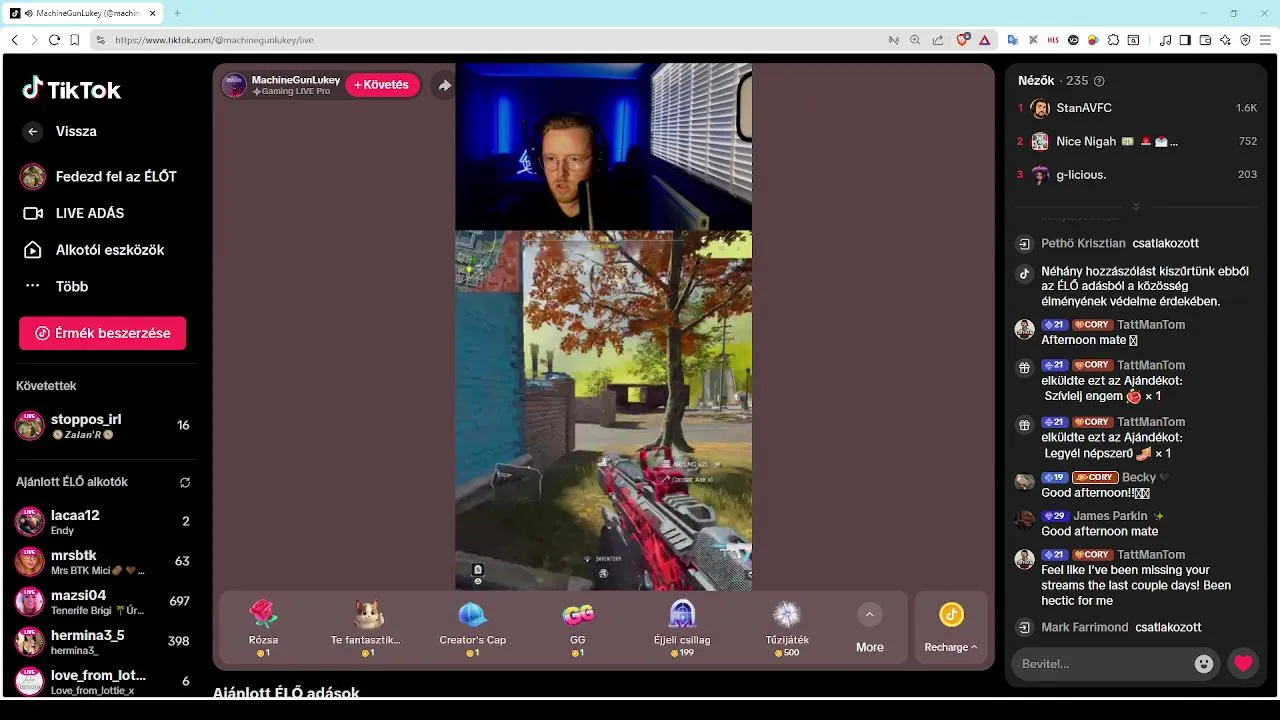This screenshot has height=720, width=1280.
Task: Reload the browser page
Action: (55, 40)
